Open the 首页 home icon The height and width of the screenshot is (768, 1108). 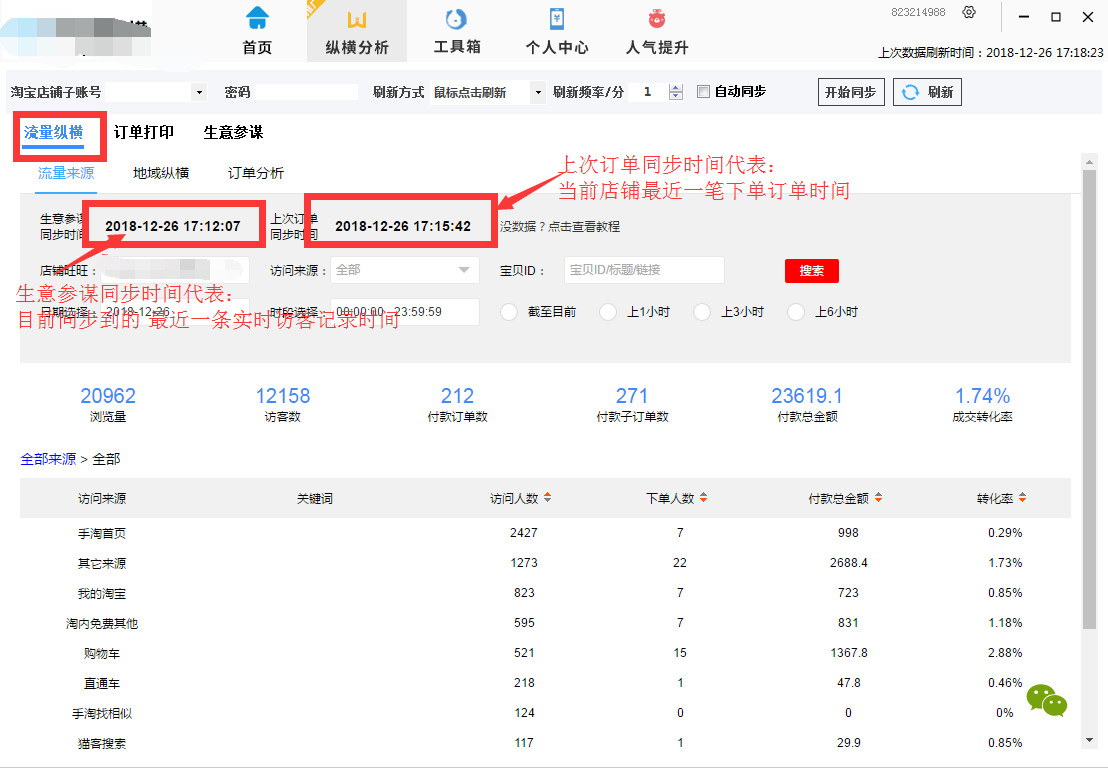(x=257, y=20)
